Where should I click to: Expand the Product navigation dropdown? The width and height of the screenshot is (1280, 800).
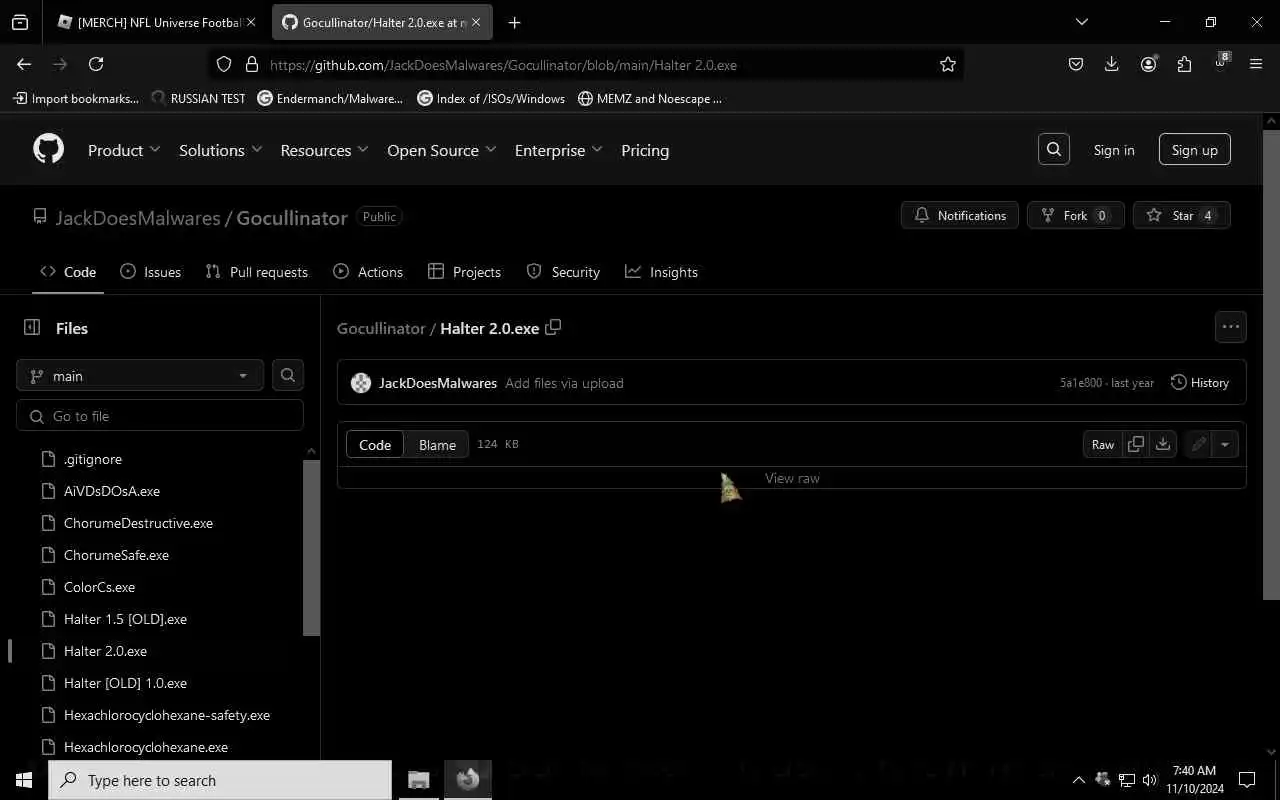(124, 150)
